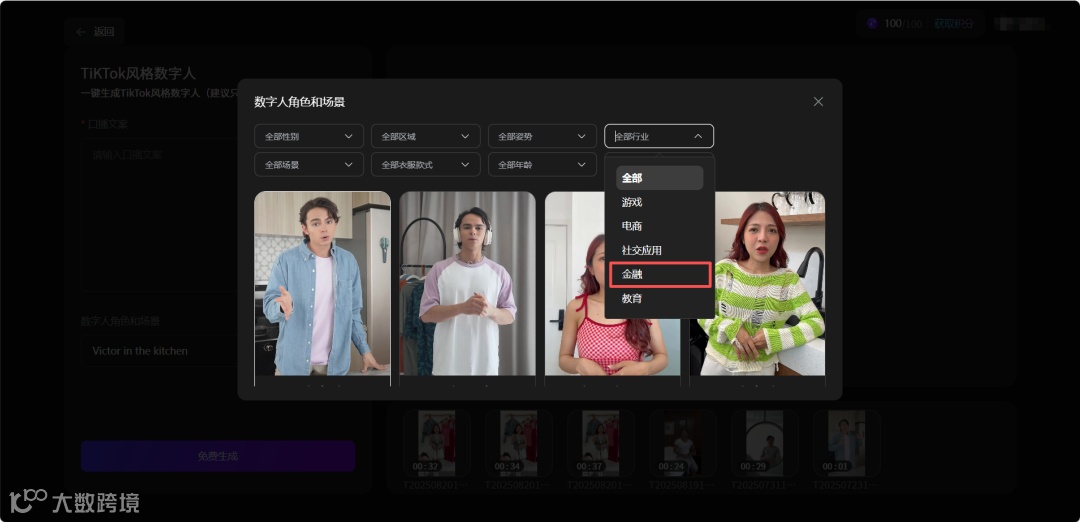Open the 全部性别 dropdown
The height and width of the screenshot is (522, 1080).
309,136
